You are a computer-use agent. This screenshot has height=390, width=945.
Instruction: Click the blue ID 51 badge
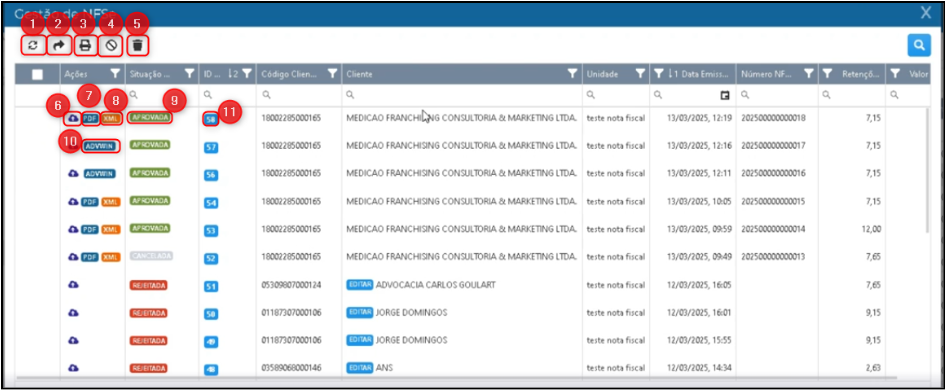click(x=211, y=286)
